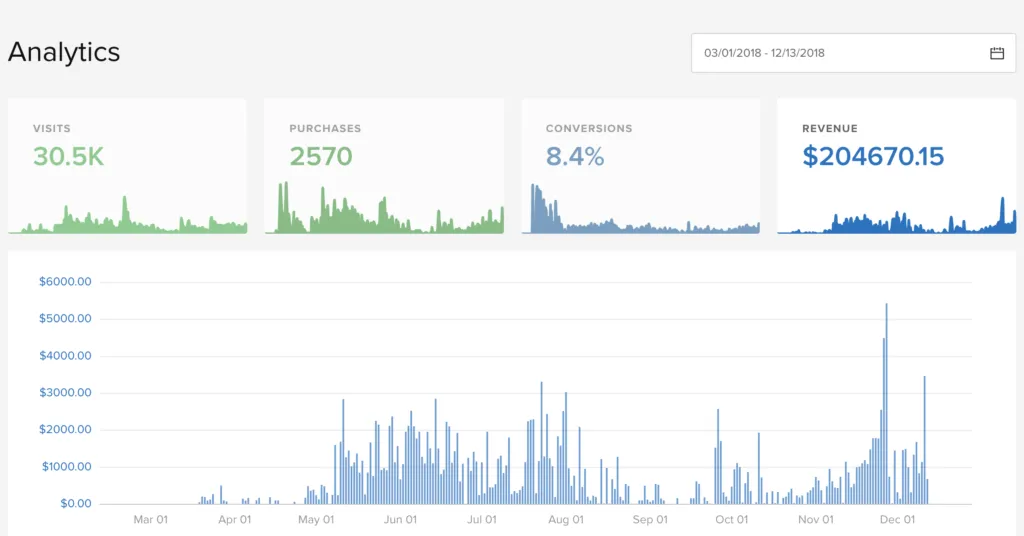The width and height of the screenshot is (1024, 536).
Task: Click the Nov 01 axis label
Action: click(x=816, y=520)
